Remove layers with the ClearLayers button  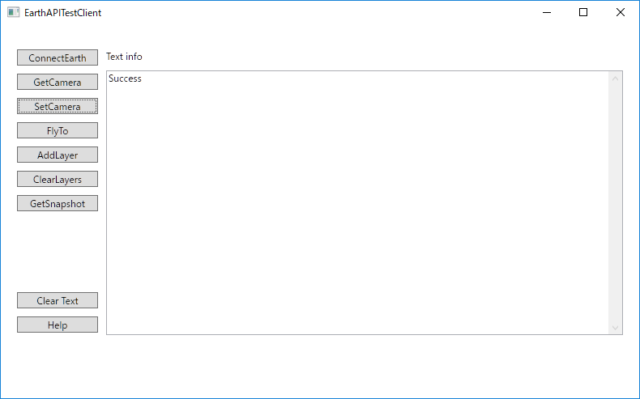click(57, 179)
